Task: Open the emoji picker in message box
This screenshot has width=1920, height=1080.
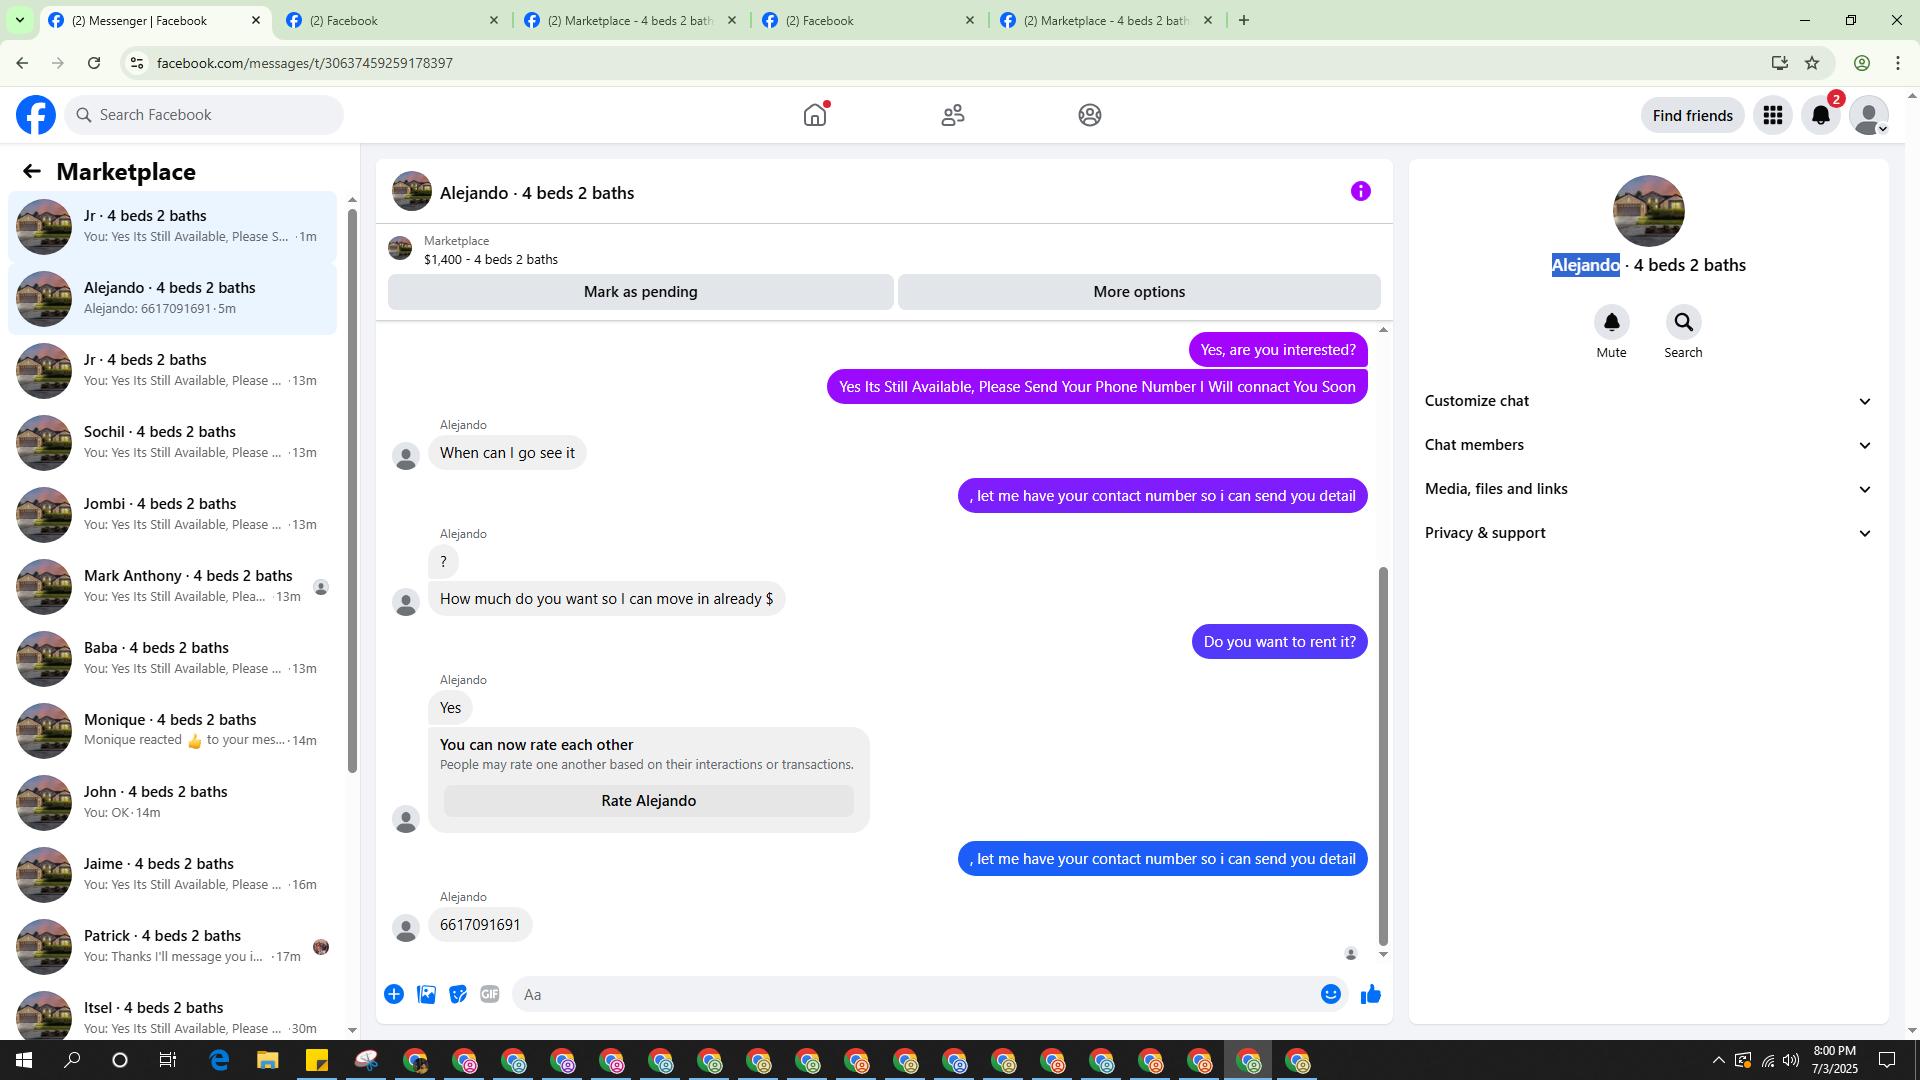Action: pyautogui.click(x=1330, y=994)
